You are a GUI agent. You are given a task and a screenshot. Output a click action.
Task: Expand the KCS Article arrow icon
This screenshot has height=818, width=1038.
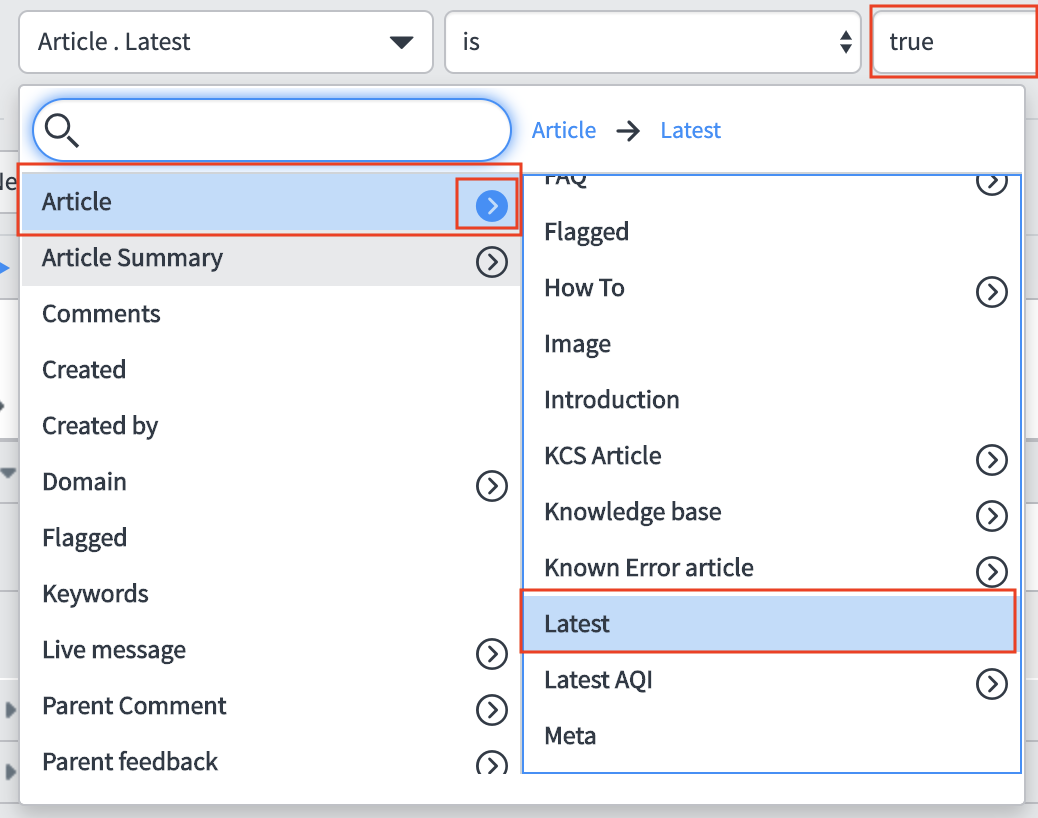(990, 459)
